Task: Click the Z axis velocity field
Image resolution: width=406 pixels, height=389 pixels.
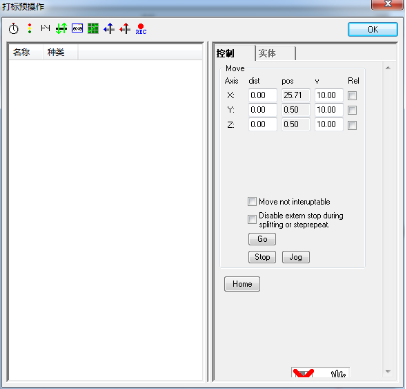Action: click(x=329, y=124)
